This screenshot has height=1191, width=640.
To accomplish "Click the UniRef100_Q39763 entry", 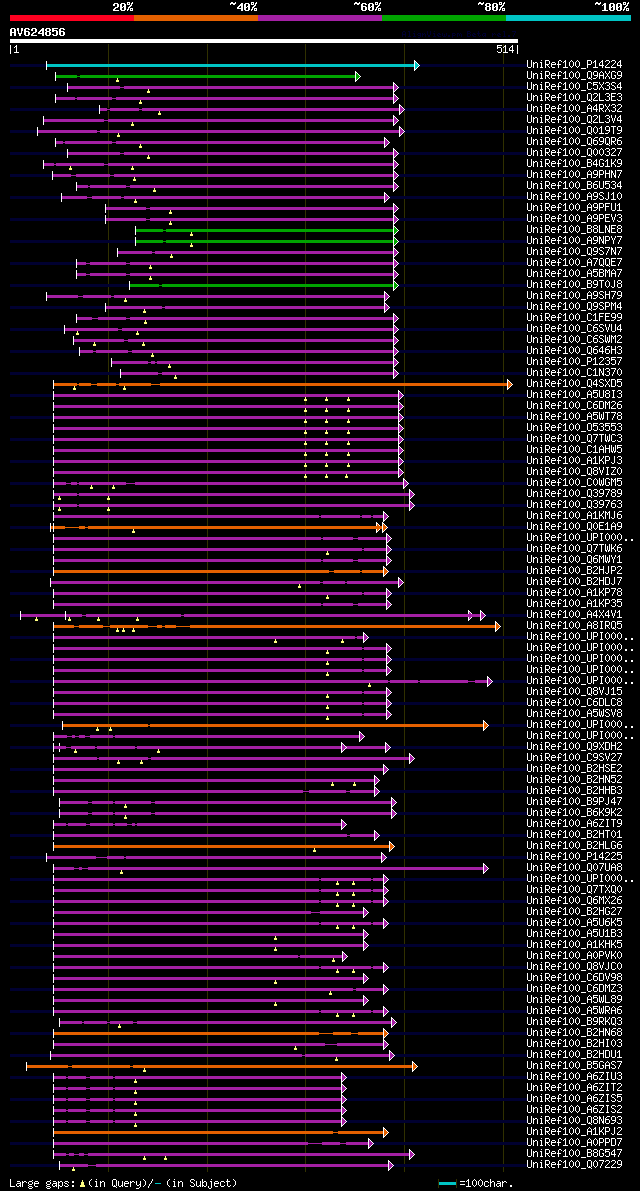I will pyautogui.click(x=574, y=505).
